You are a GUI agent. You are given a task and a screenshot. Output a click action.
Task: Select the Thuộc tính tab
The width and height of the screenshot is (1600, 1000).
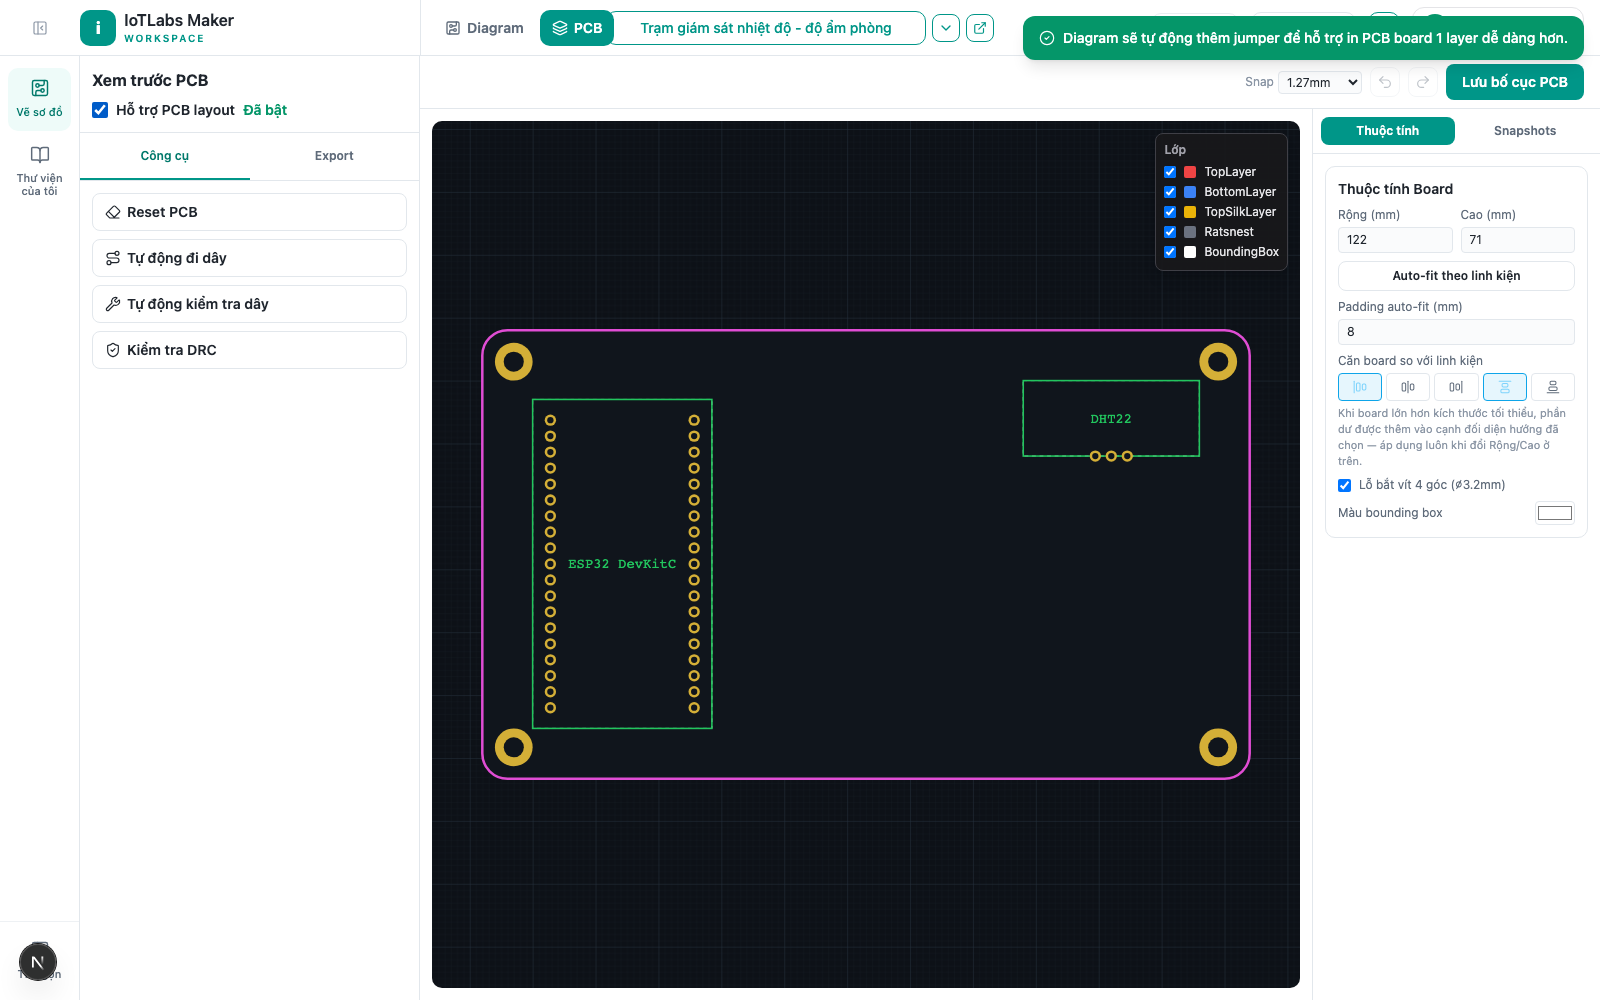point(1388,131)
